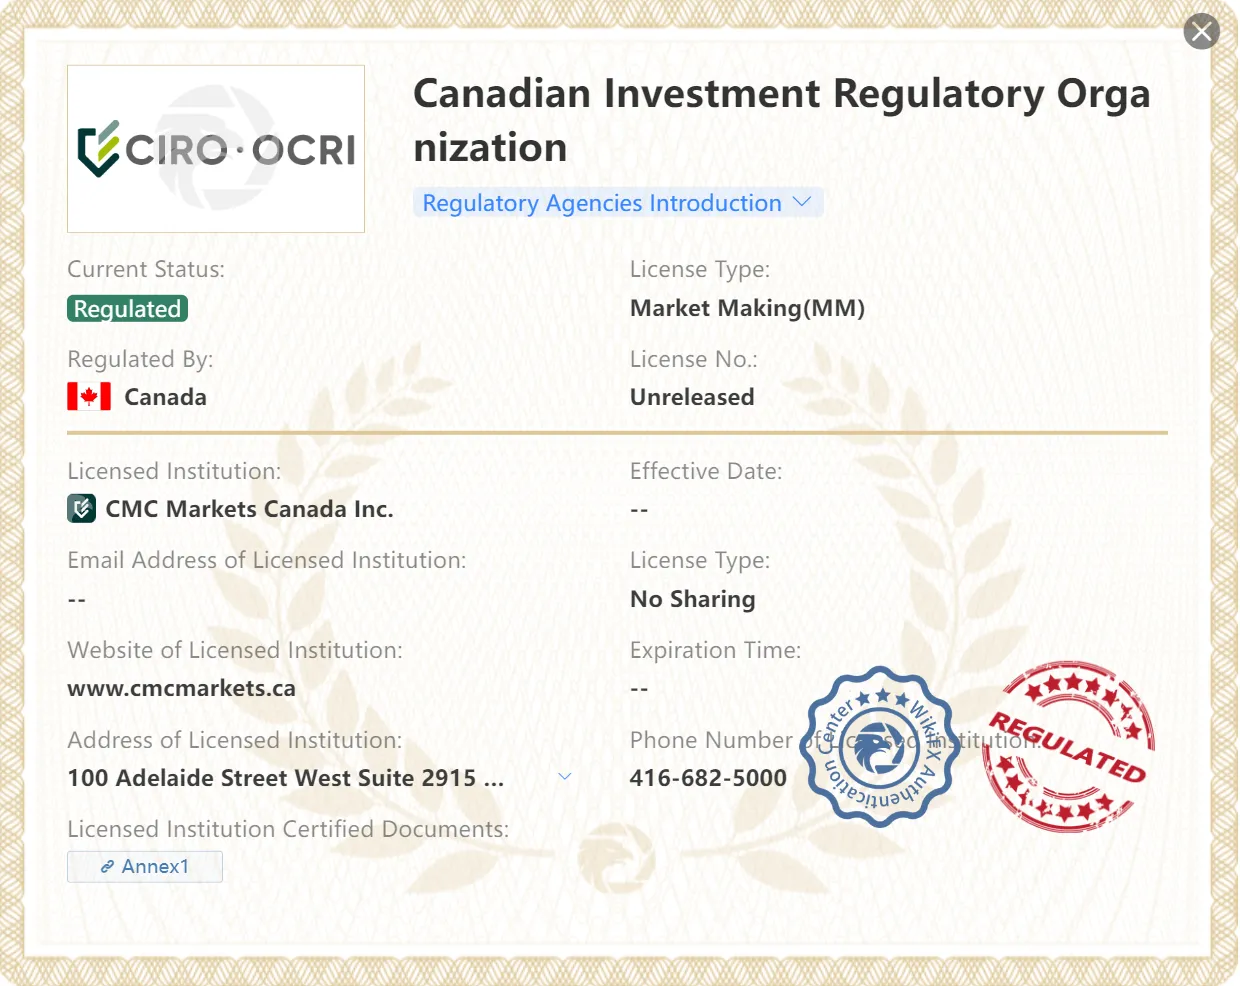Open the Annex1 certified document link
1240x986 pixels.
[145, 866]
